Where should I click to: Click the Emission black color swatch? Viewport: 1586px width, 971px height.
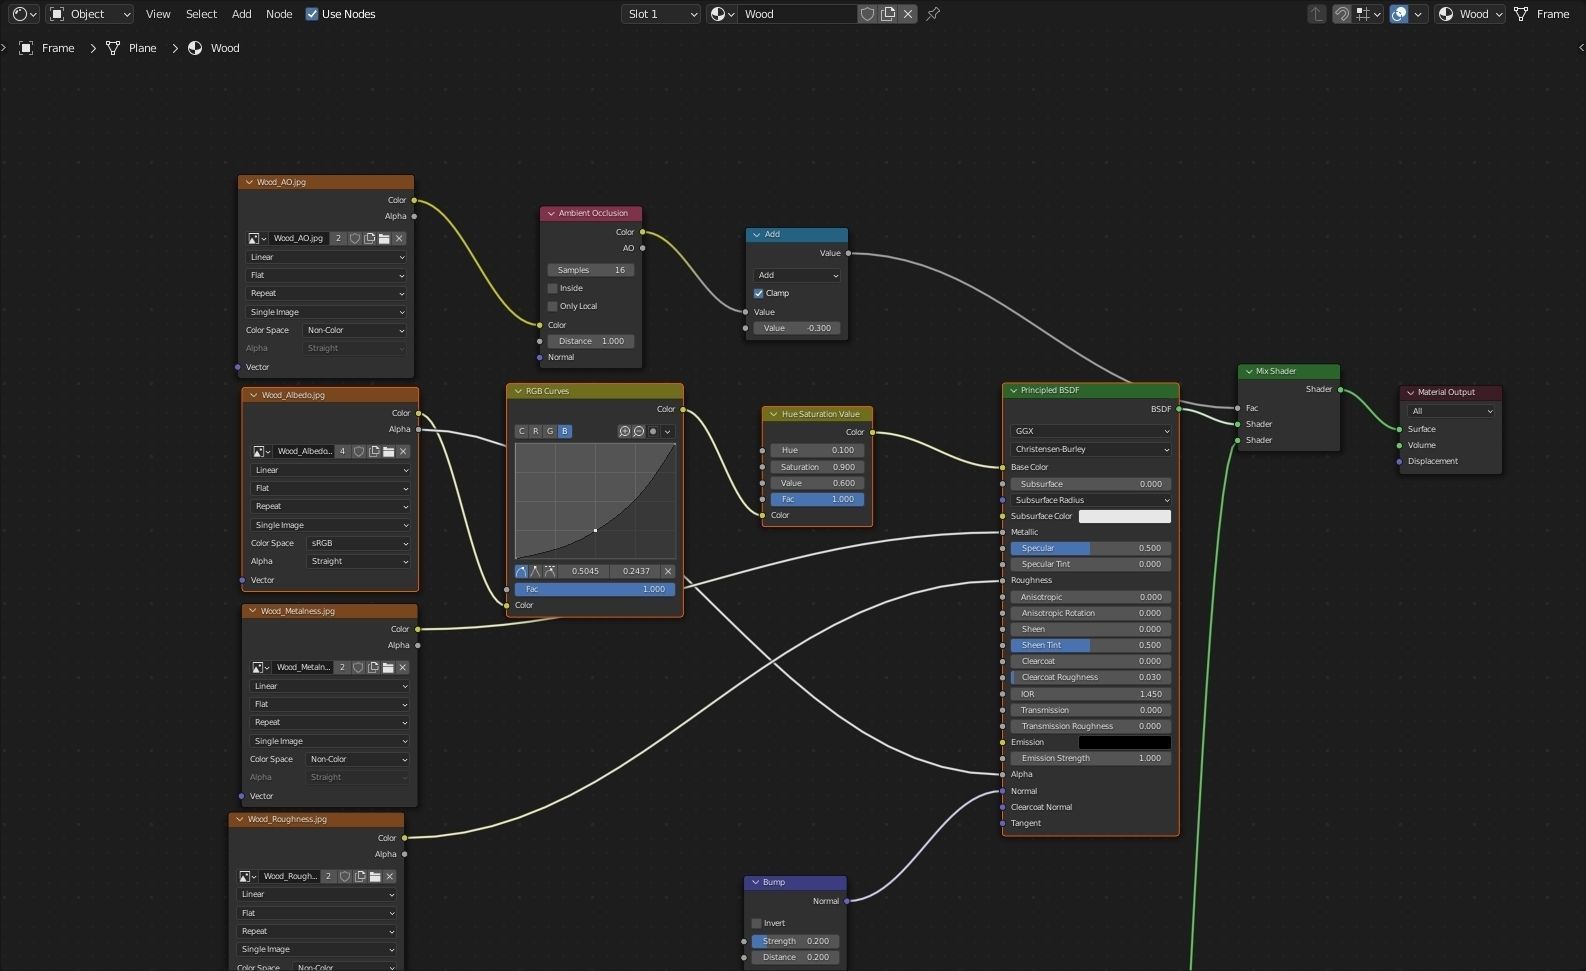tap(1124, 742)
